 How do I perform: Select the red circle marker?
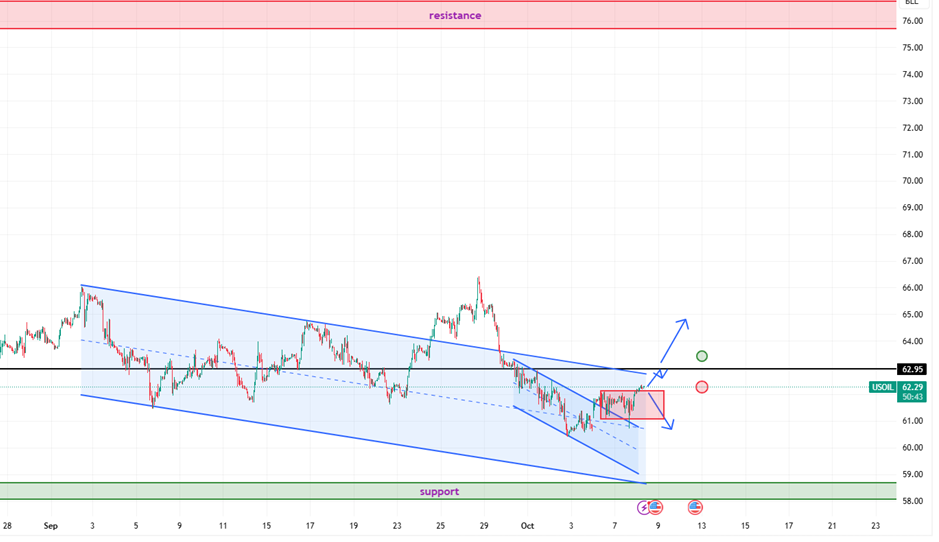coord(702,387)
